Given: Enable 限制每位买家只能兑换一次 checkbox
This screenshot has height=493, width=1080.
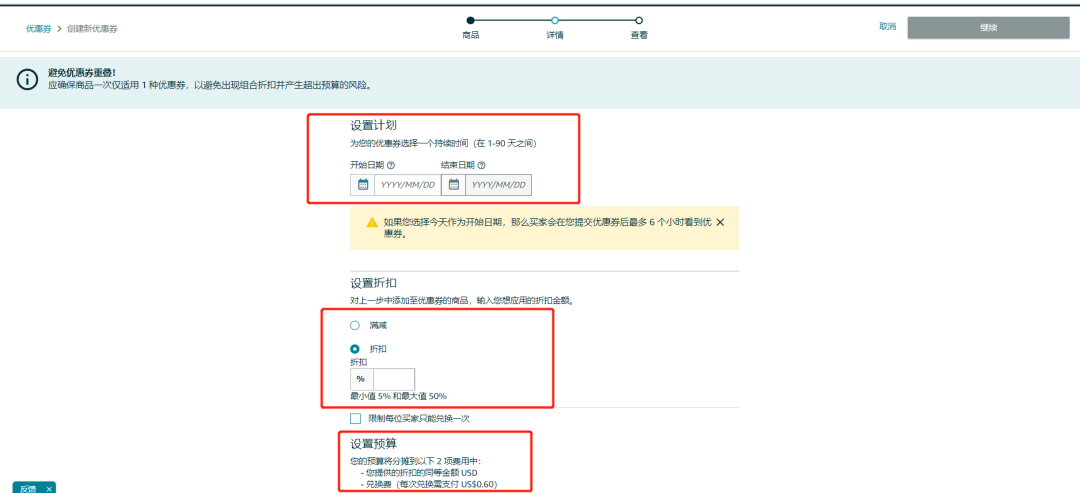Looking at the screenshot, I should (x=356, y=418).
